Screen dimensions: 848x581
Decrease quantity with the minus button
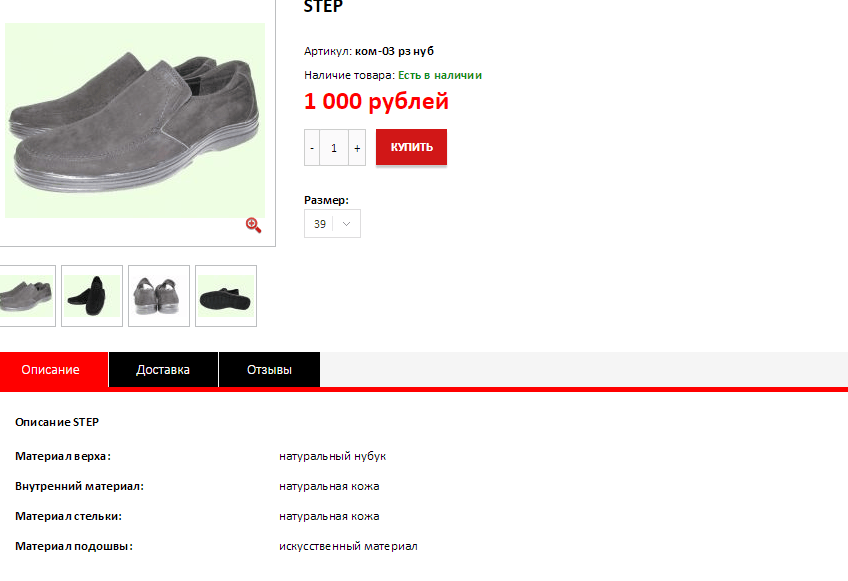(312, 148)
